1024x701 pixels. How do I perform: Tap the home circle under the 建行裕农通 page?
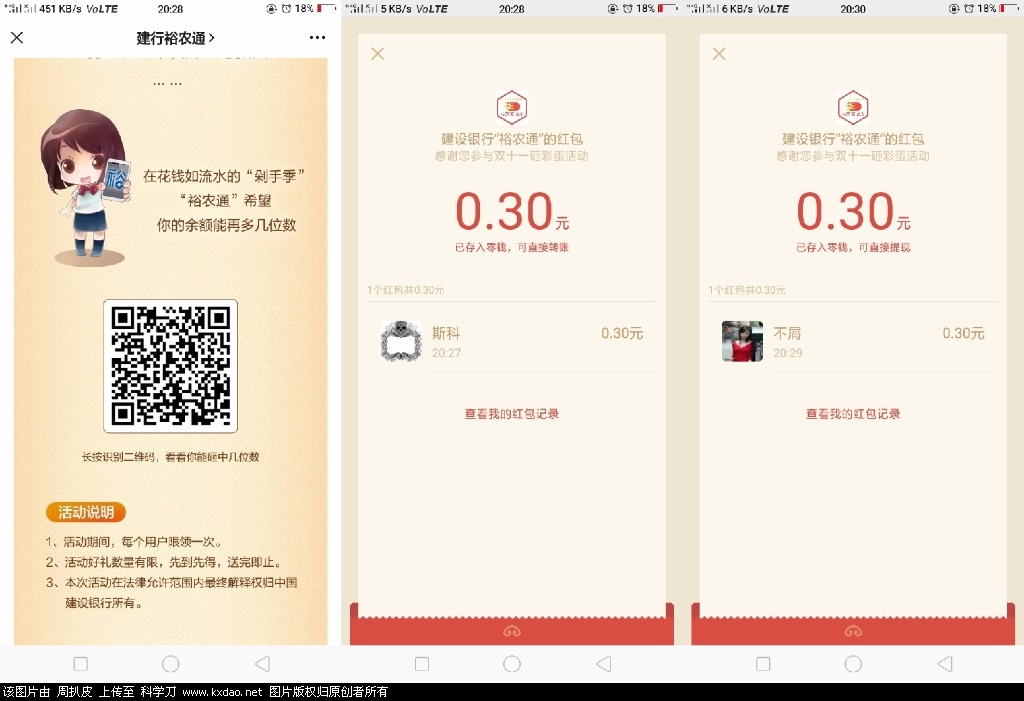pyautogui.click(x=170, y=664)
